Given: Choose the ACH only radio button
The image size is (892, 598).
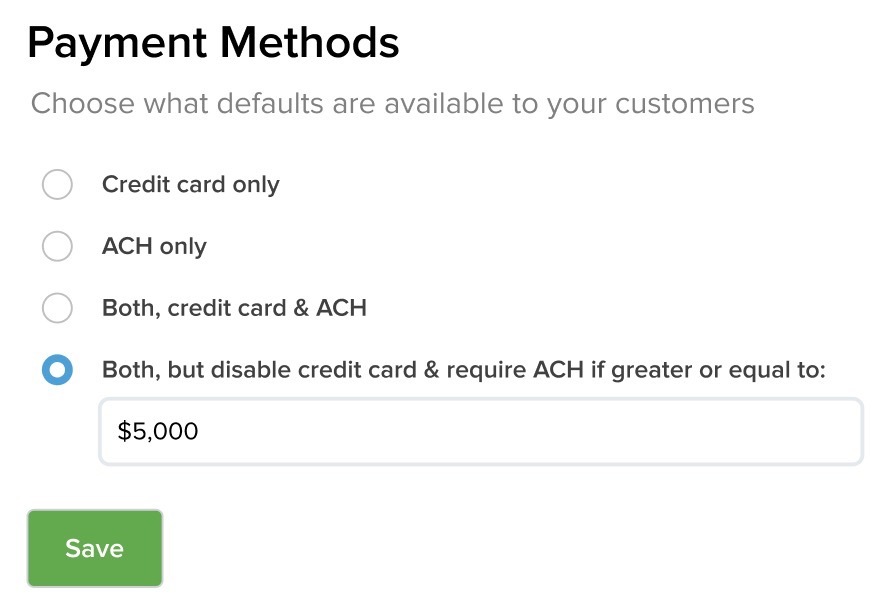Looking at the screenshot, I should pyautogui.click(x=57, y=246).
